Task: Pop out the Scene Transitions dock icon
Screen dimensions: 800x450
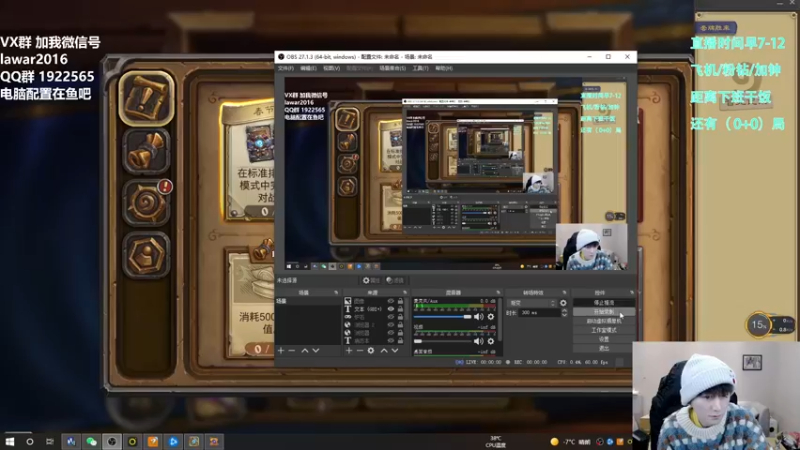Action: click(x=564, y=292)
